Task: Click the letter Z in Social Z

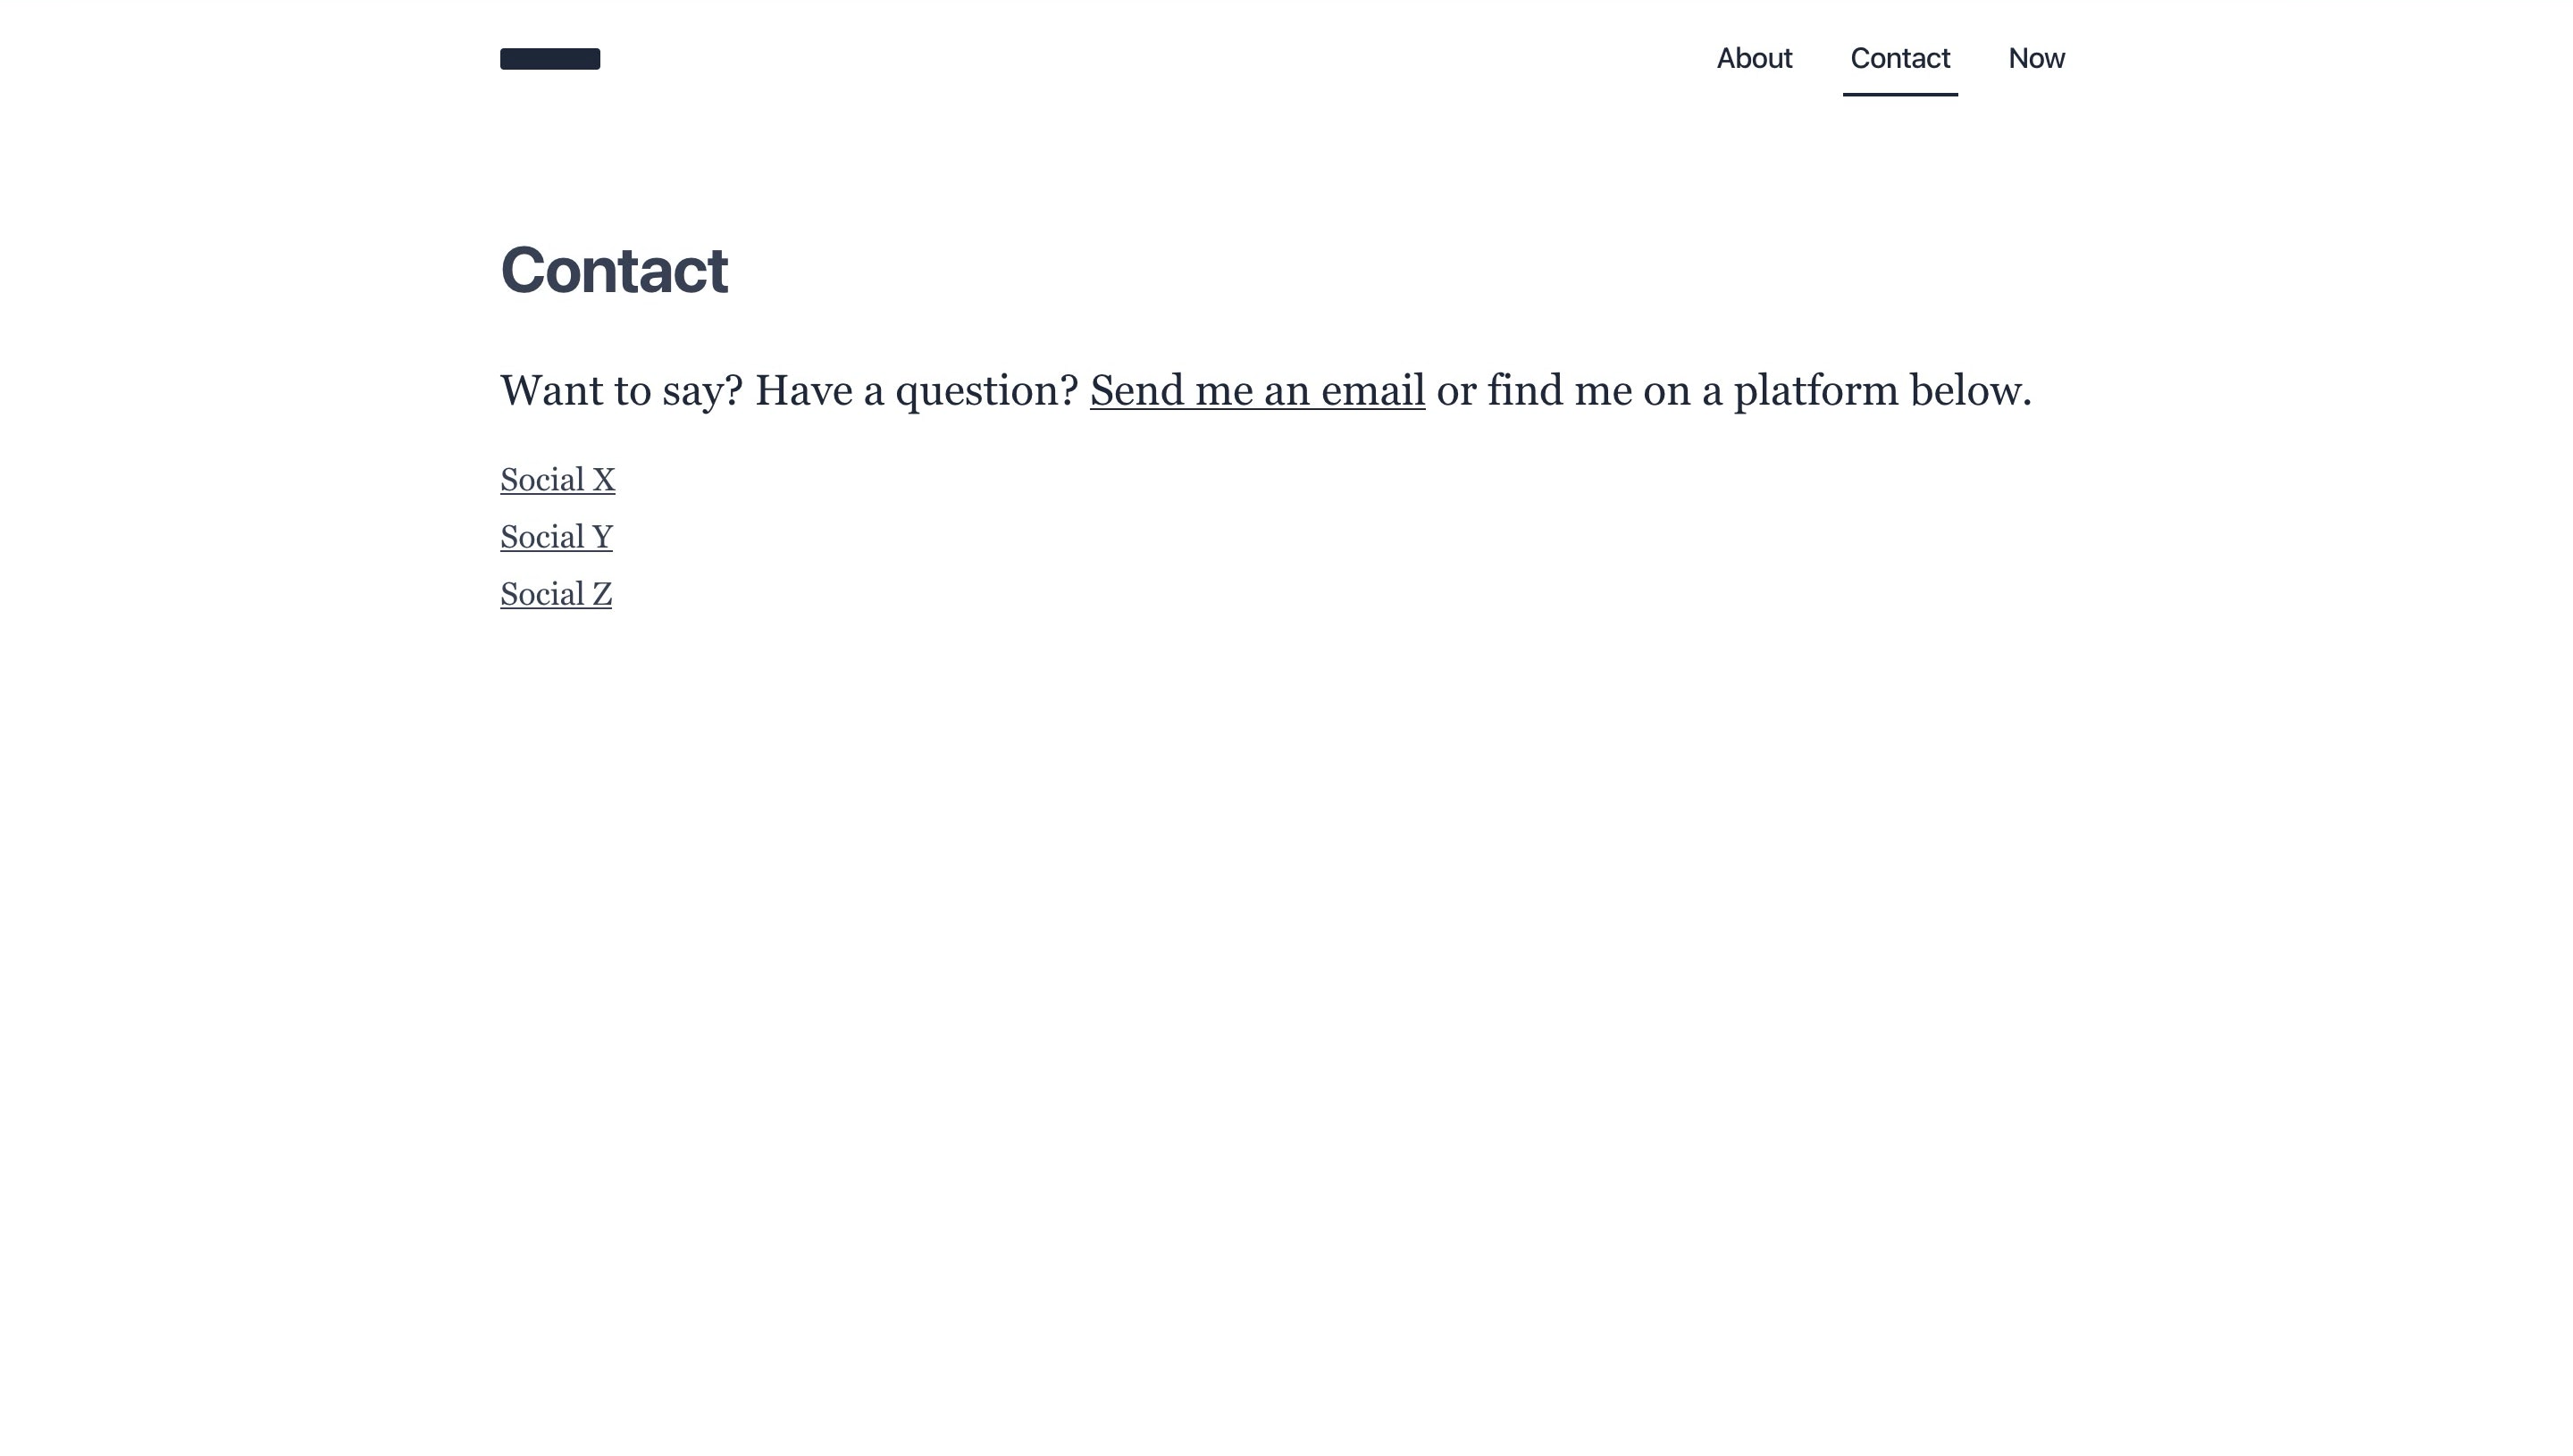Action: [x=601, y=595]
